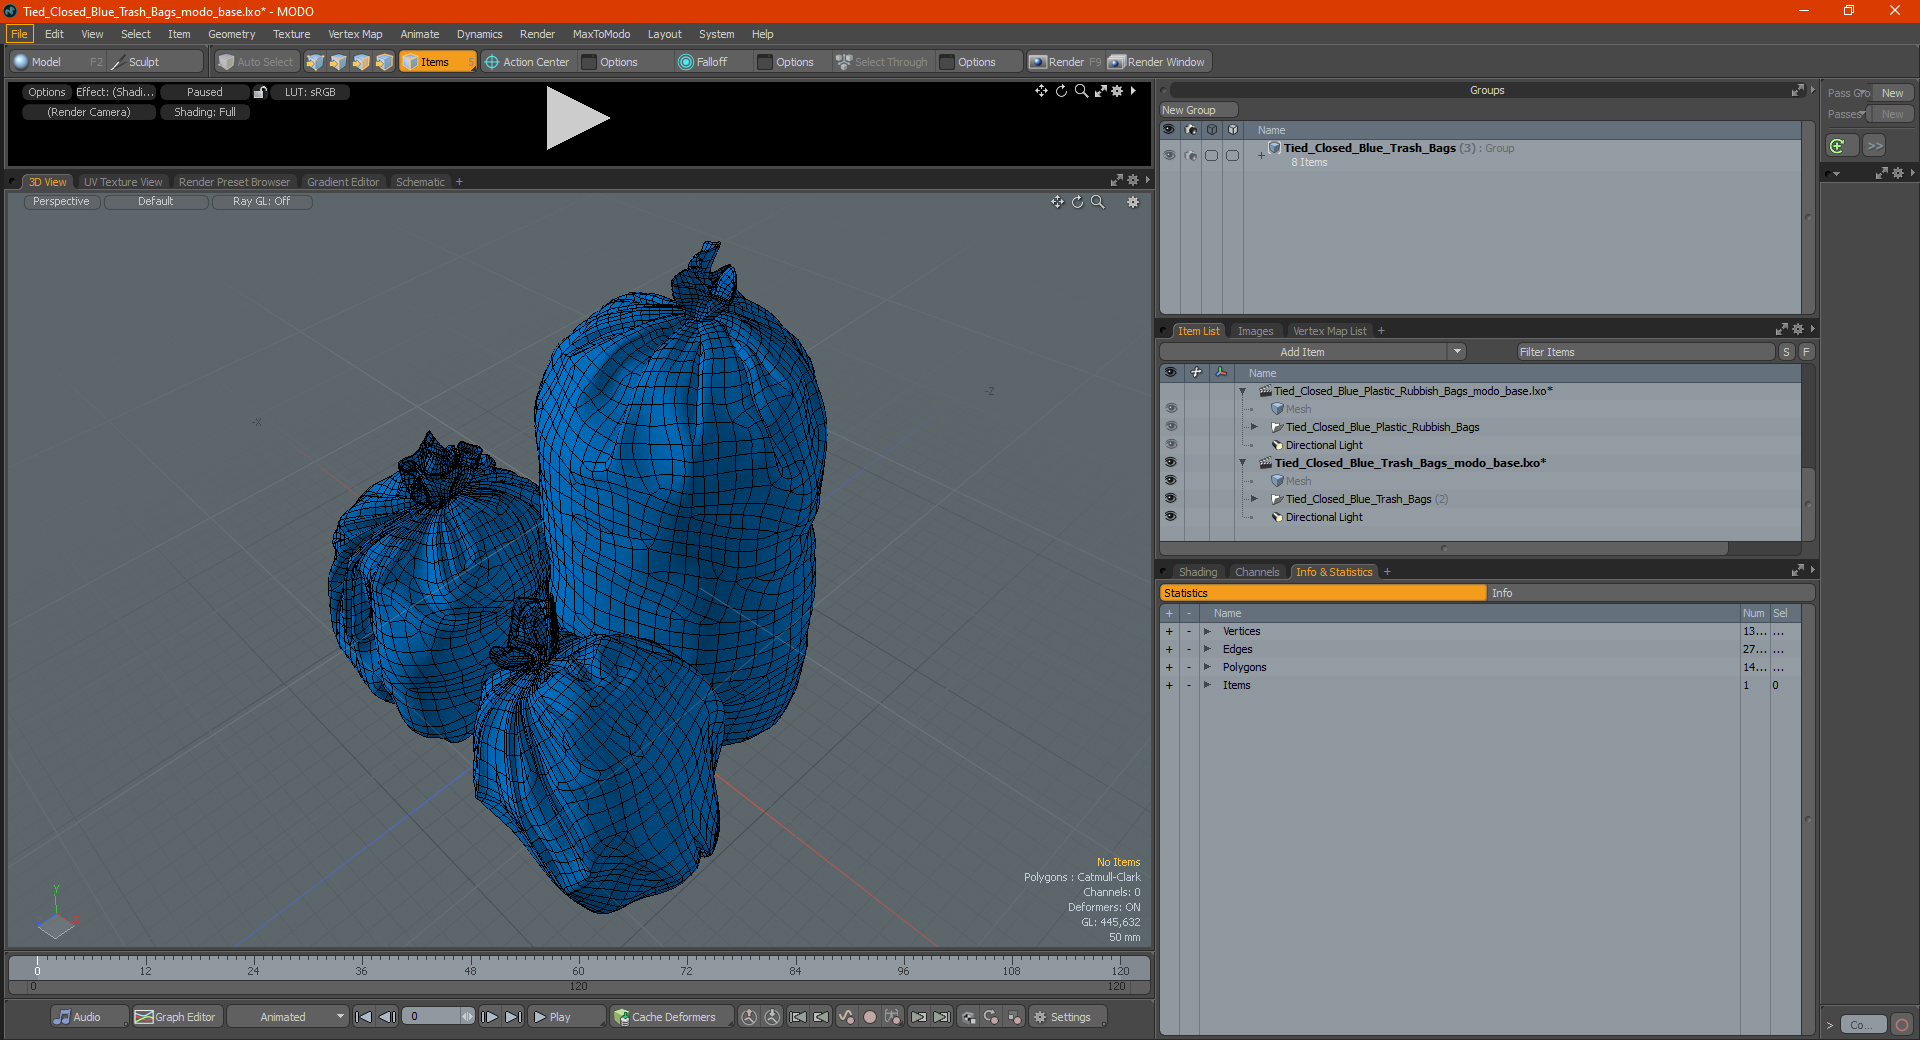
Task: Open the Graph Editor
Action: point(176,1017)
